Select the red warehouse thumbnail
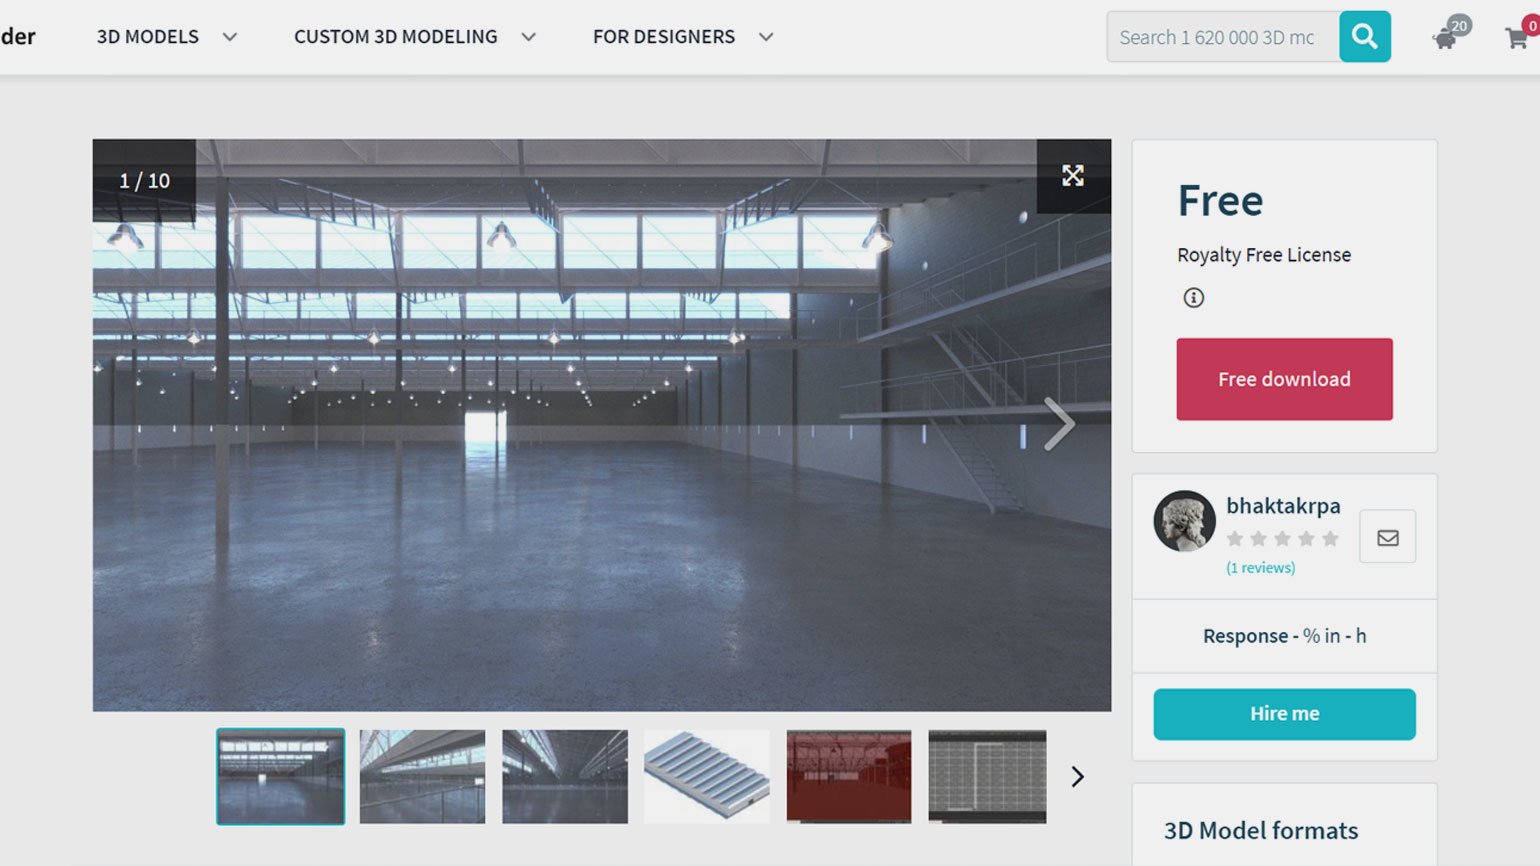The width and height of the screenshot is (1540, 866). (849, 777)
